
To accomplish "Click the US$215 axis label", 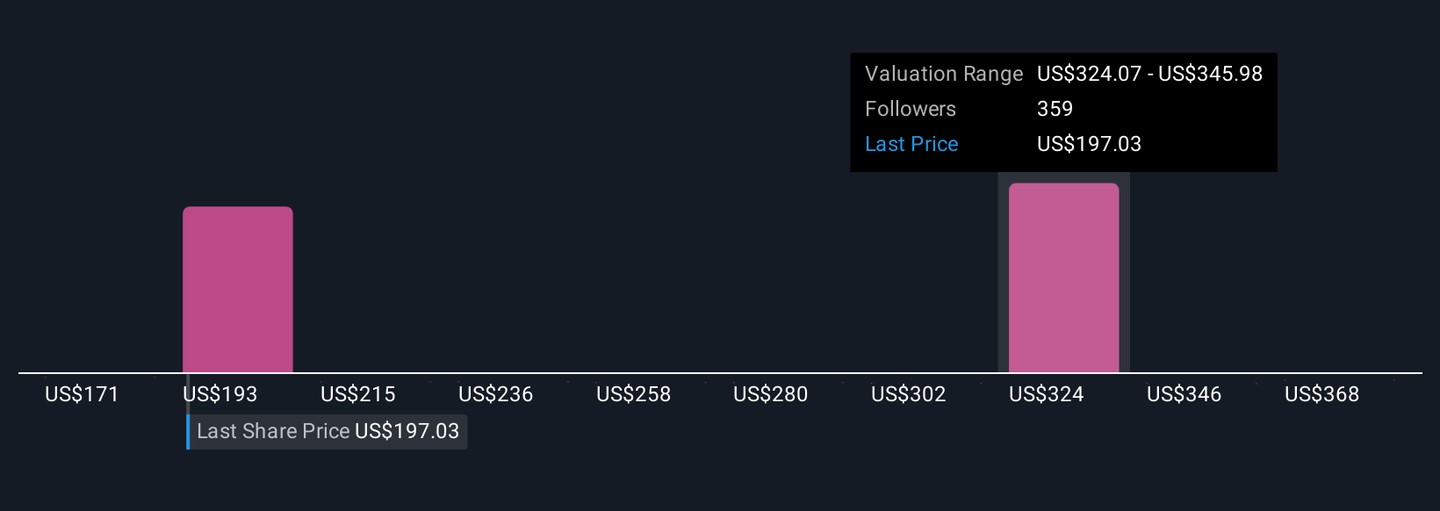I will pos(358,394).
